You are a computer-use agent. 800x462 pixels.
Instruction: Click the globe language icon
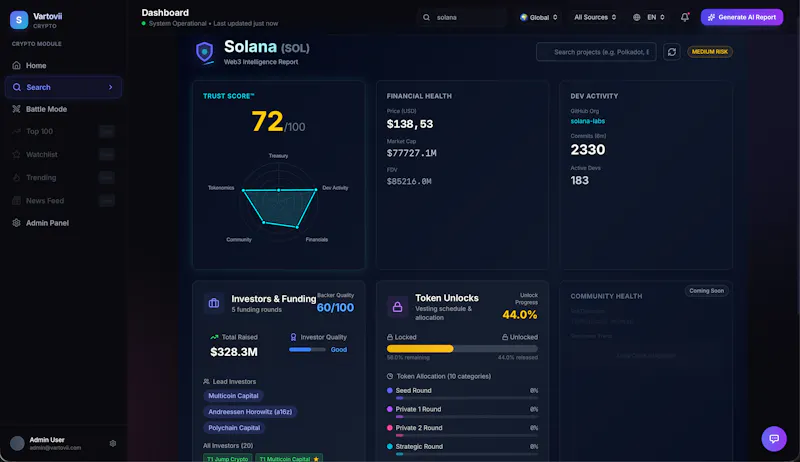pyautogui.click(x=637, y=17)
